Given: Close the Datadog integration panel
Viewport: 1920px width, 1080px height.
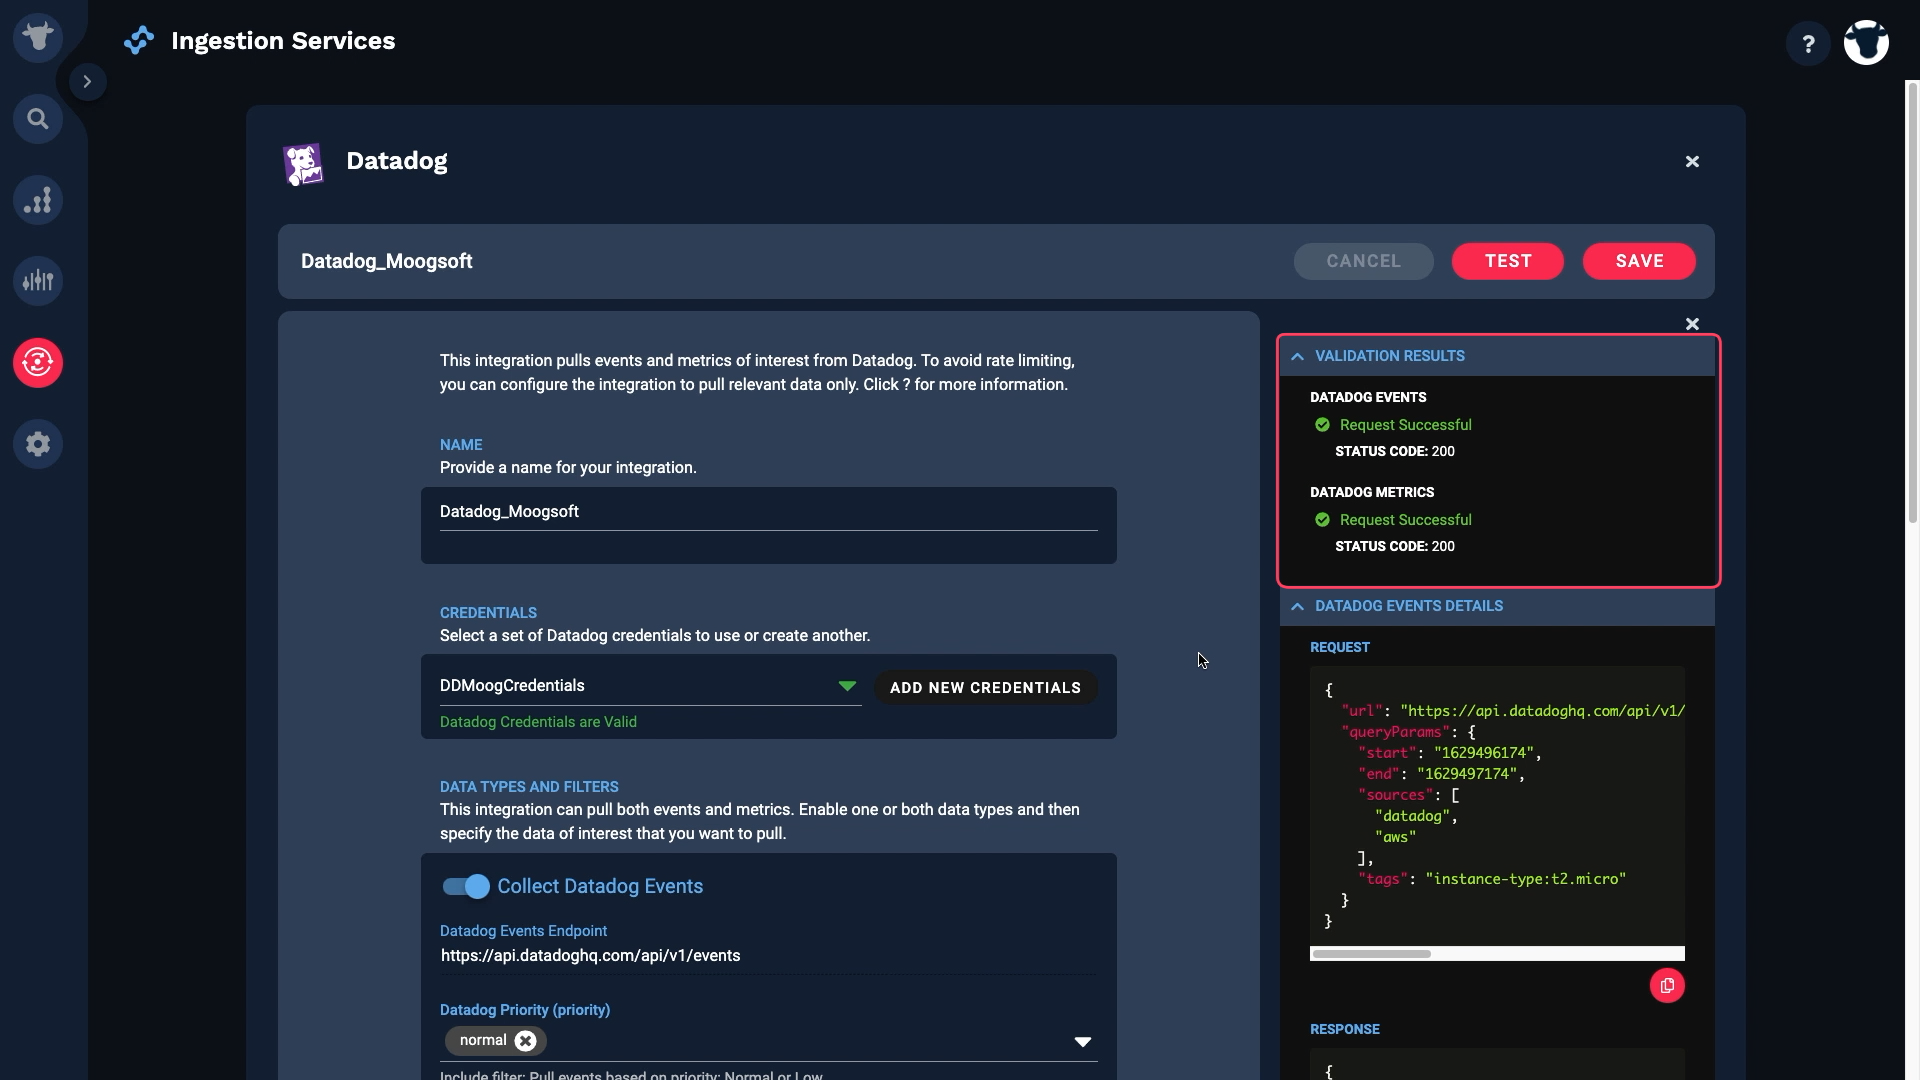Looking at the screenshot, I should (x=1692, y=161).
